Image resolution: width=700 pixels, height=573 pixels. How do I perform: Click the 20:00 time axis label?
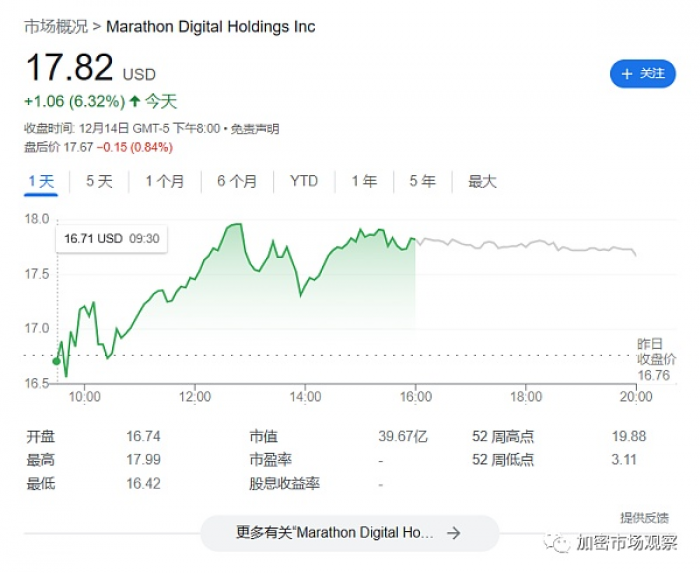(636, 396)
